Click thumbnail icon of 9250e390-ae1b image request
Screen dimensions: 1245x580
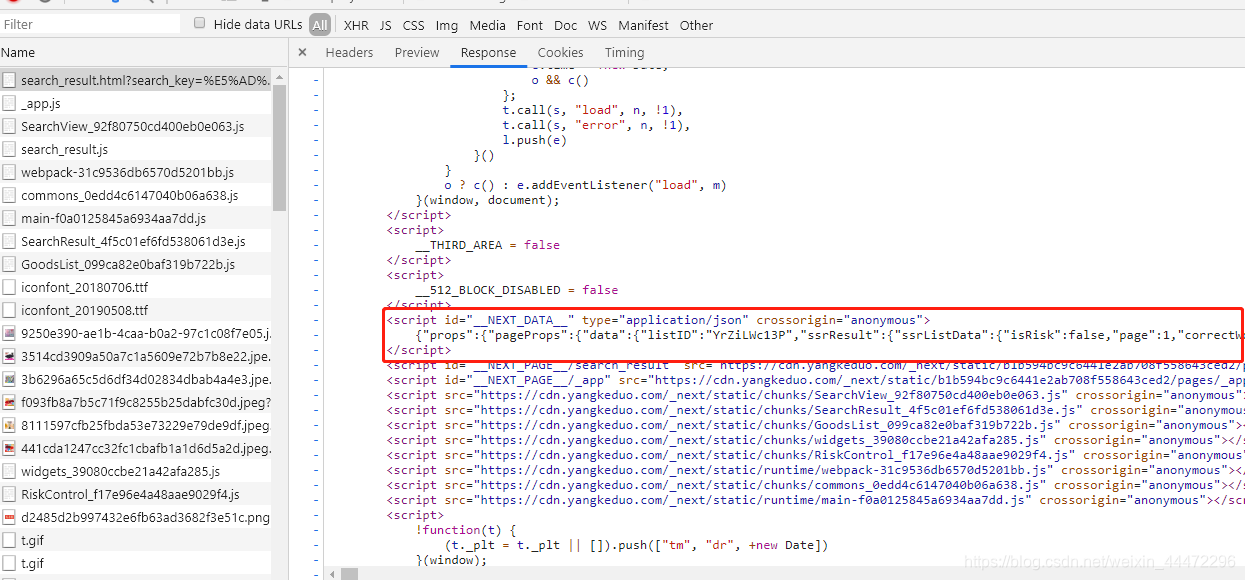pos(9,333)
